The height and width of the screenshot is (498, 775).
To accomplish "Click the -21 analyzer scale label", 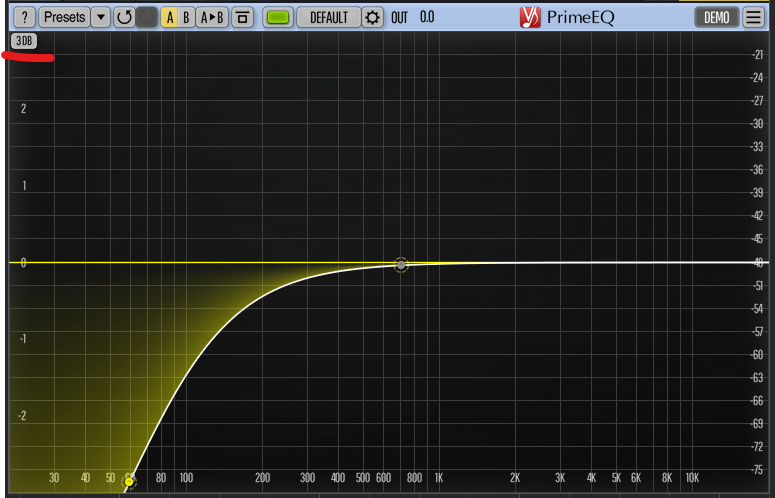I will point(757,54).
